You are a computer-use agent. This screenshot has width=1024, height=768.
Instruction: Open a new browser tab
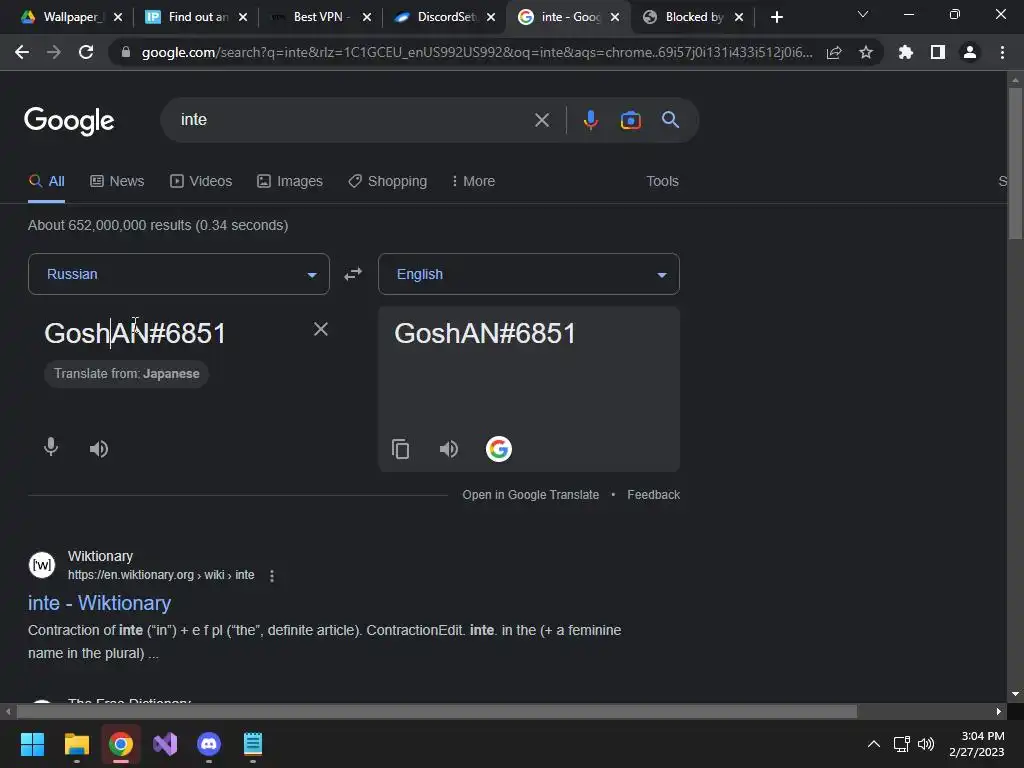coord(776,17)
